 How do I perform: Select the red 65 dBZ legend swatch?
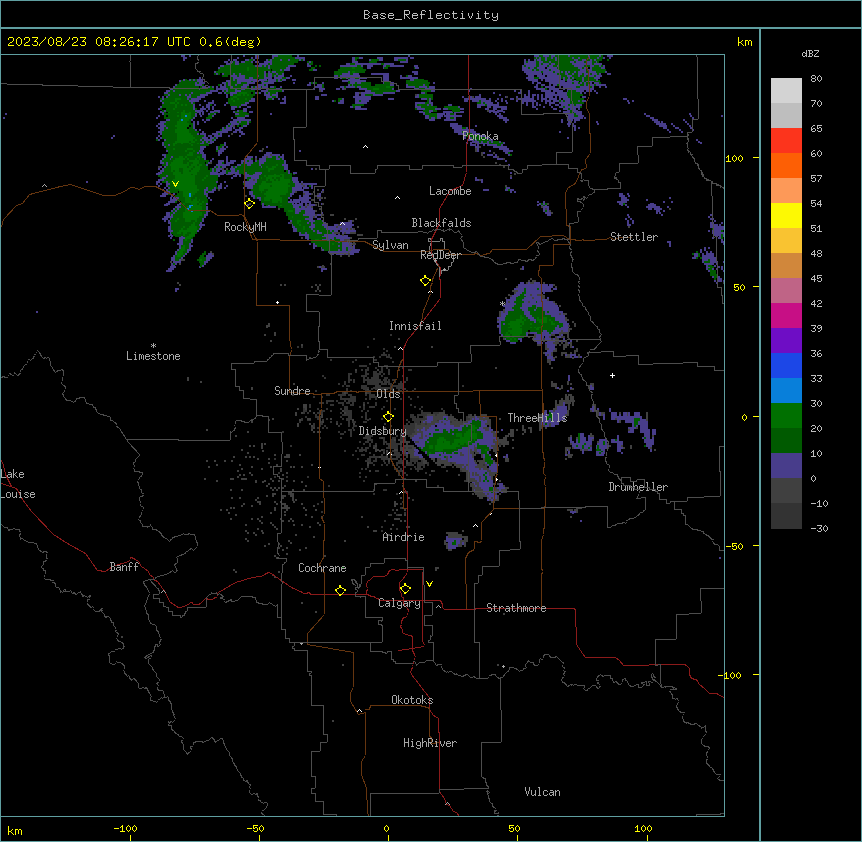click(x=786, y=140)
